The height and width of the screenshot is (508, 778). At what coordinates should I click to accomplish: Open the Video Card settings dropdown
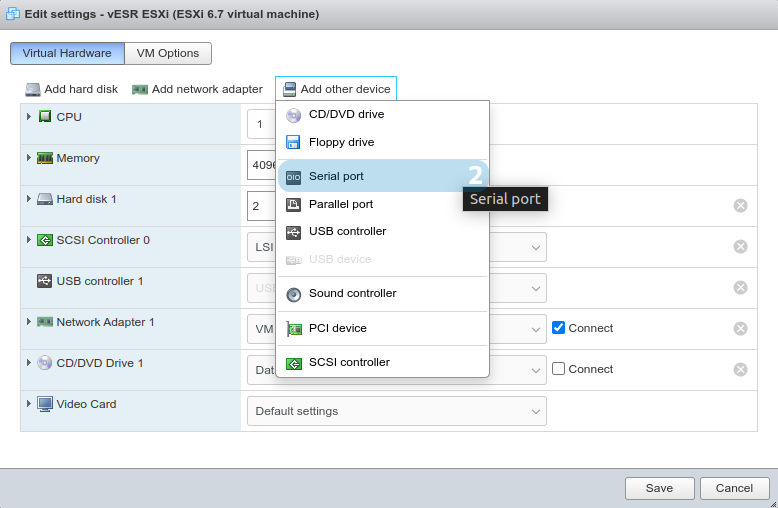point(396,411)
